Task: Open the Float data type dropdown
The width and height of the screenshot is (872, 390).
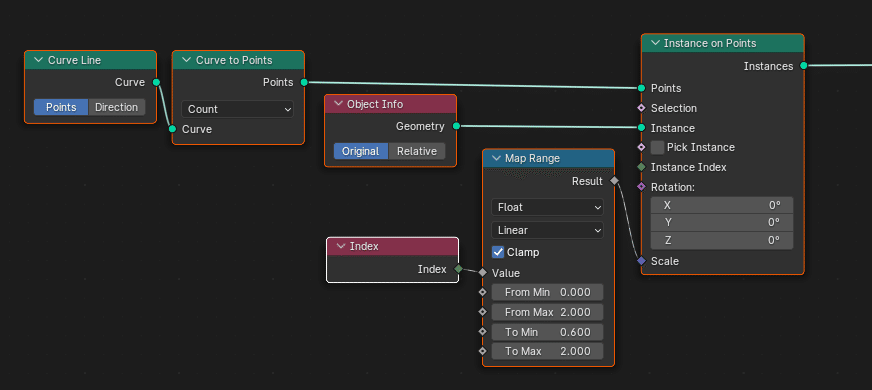Action: click(548, 207)
